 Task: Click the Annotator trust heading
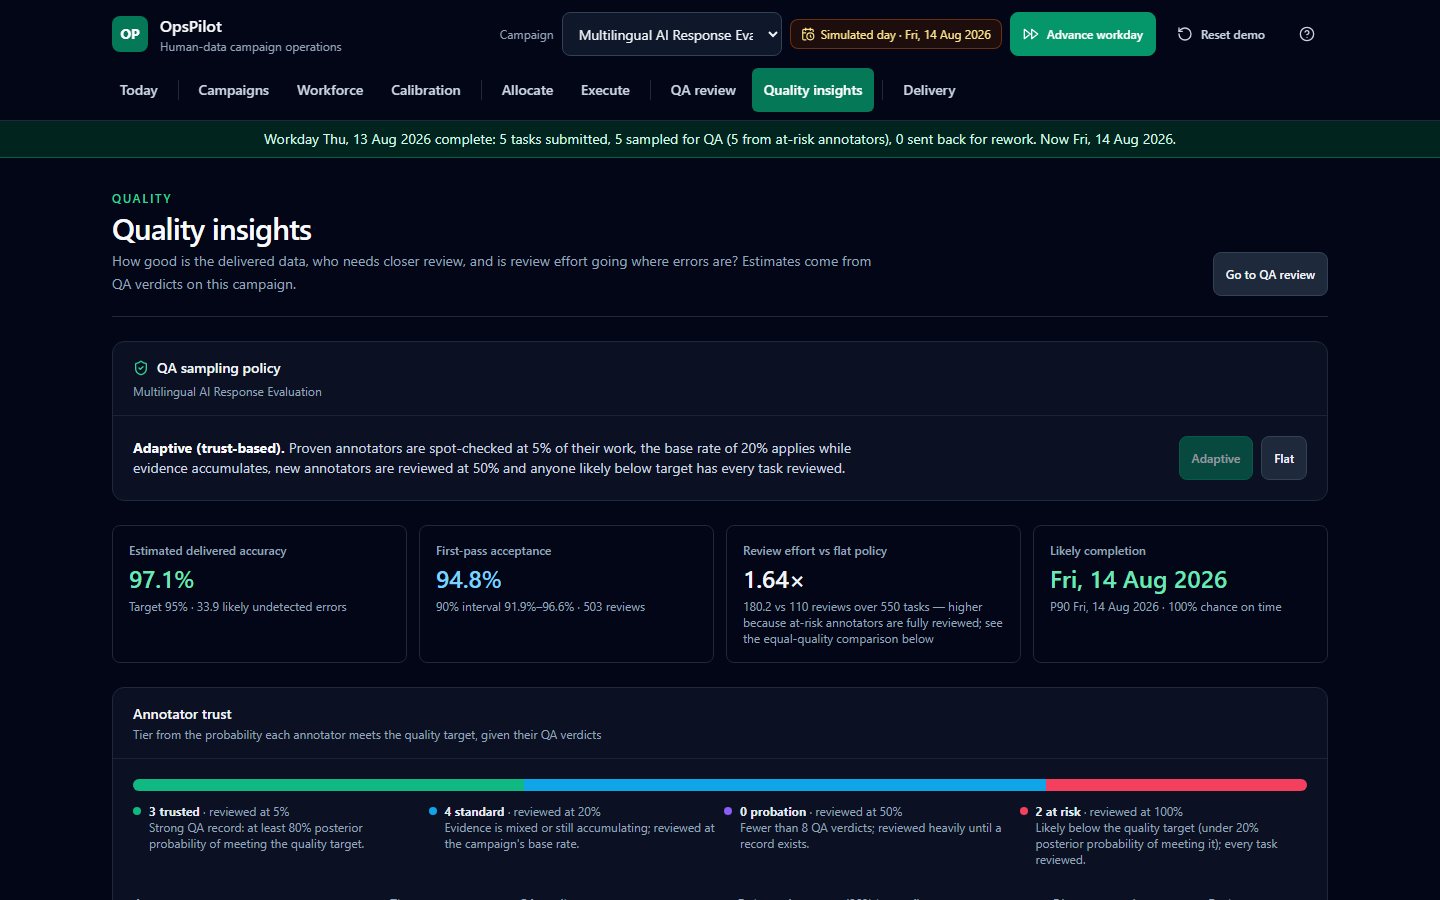[182, 714]
